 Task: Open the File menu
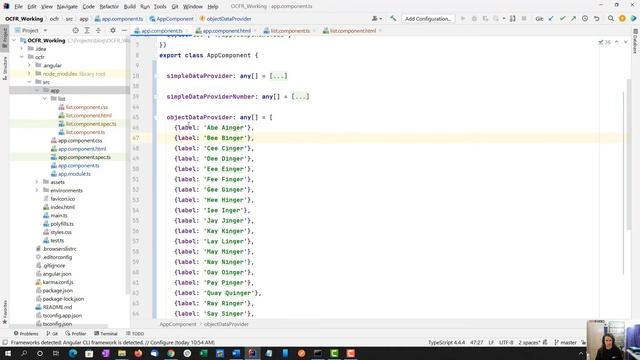[18, 7]
